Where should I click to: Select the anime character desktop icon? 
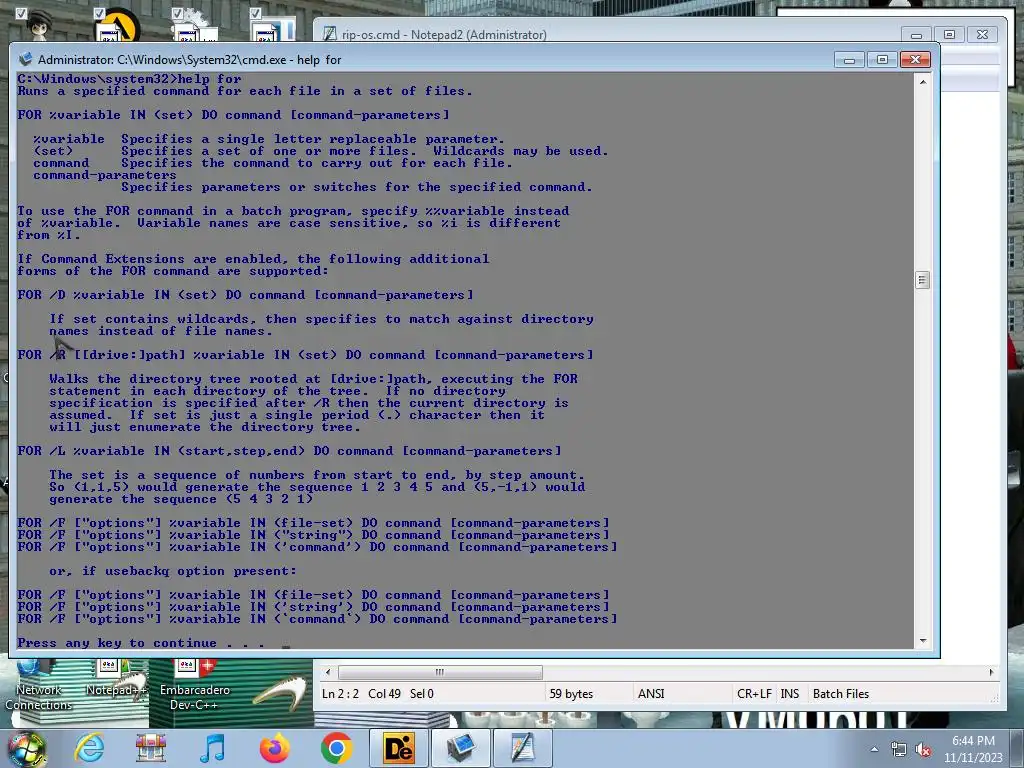40,26
